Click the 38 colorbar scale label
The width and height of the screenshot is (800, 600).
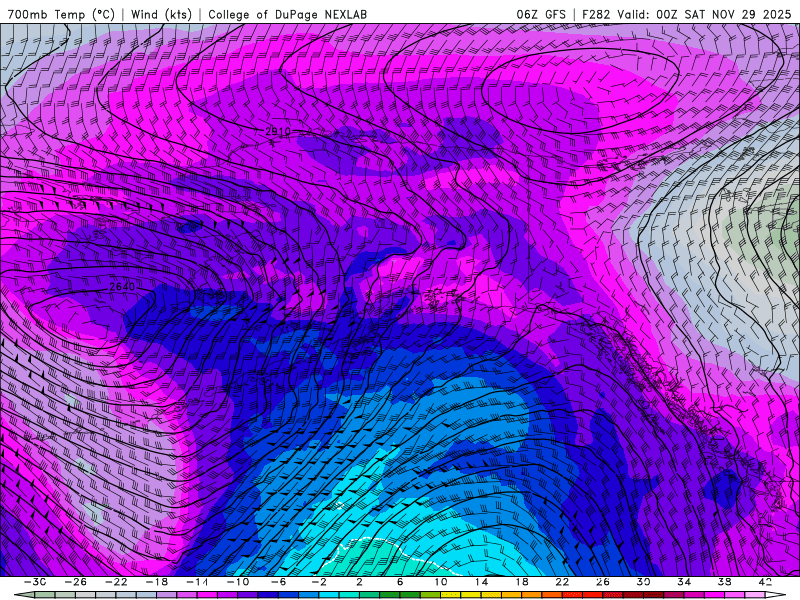coord(724,582)
